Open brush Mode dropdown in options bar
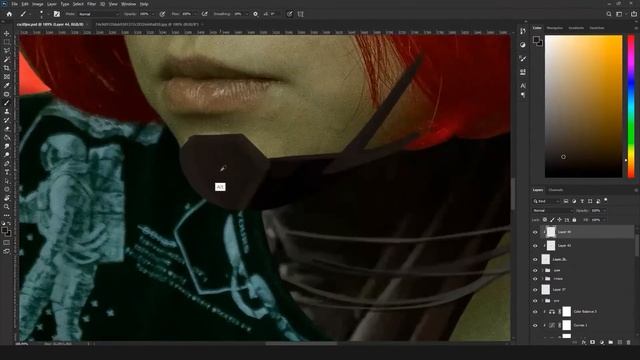640x360 pixels. [98, 14]
